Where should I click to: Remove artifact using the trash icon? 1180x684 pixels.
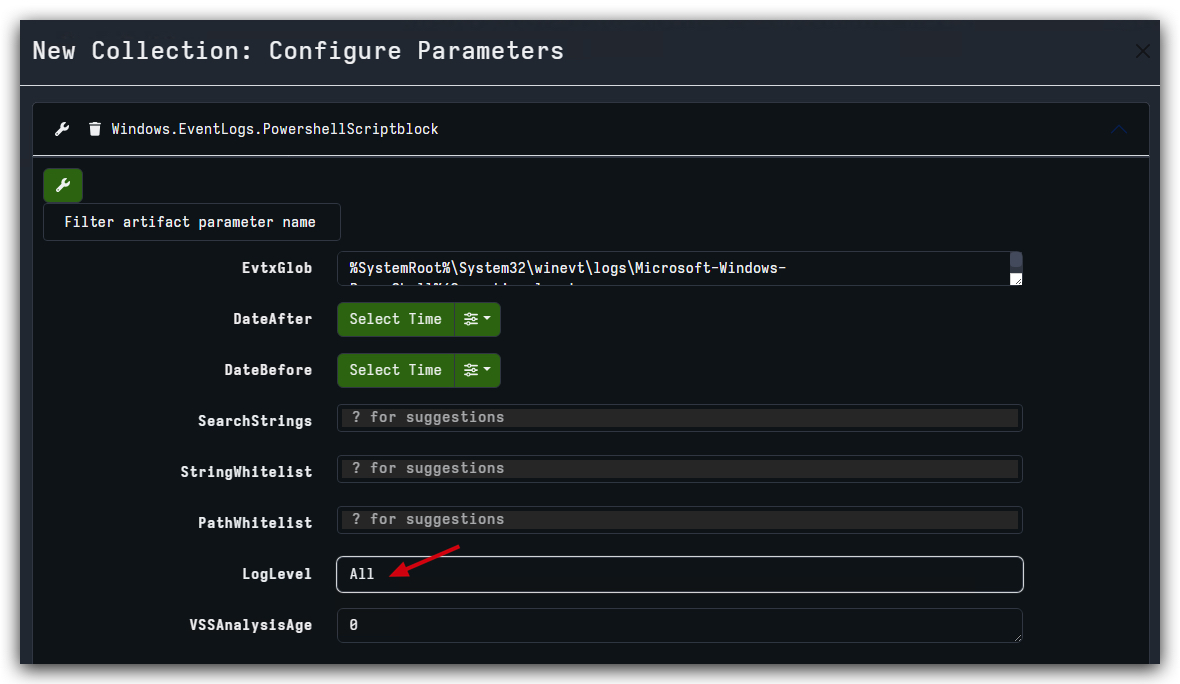[x=95, y=129]
